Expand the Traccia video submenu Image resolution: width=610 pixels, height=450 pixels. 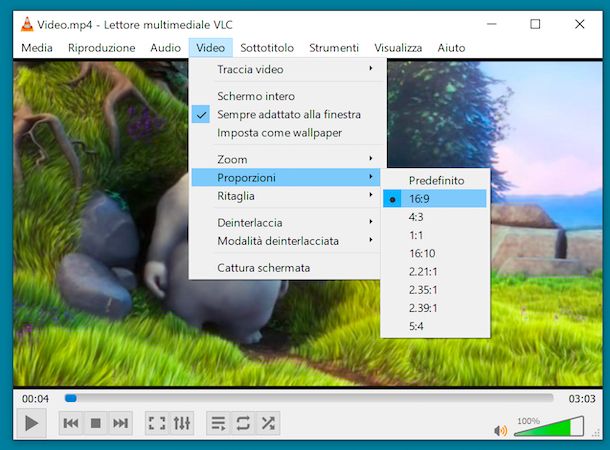(285, 69)
